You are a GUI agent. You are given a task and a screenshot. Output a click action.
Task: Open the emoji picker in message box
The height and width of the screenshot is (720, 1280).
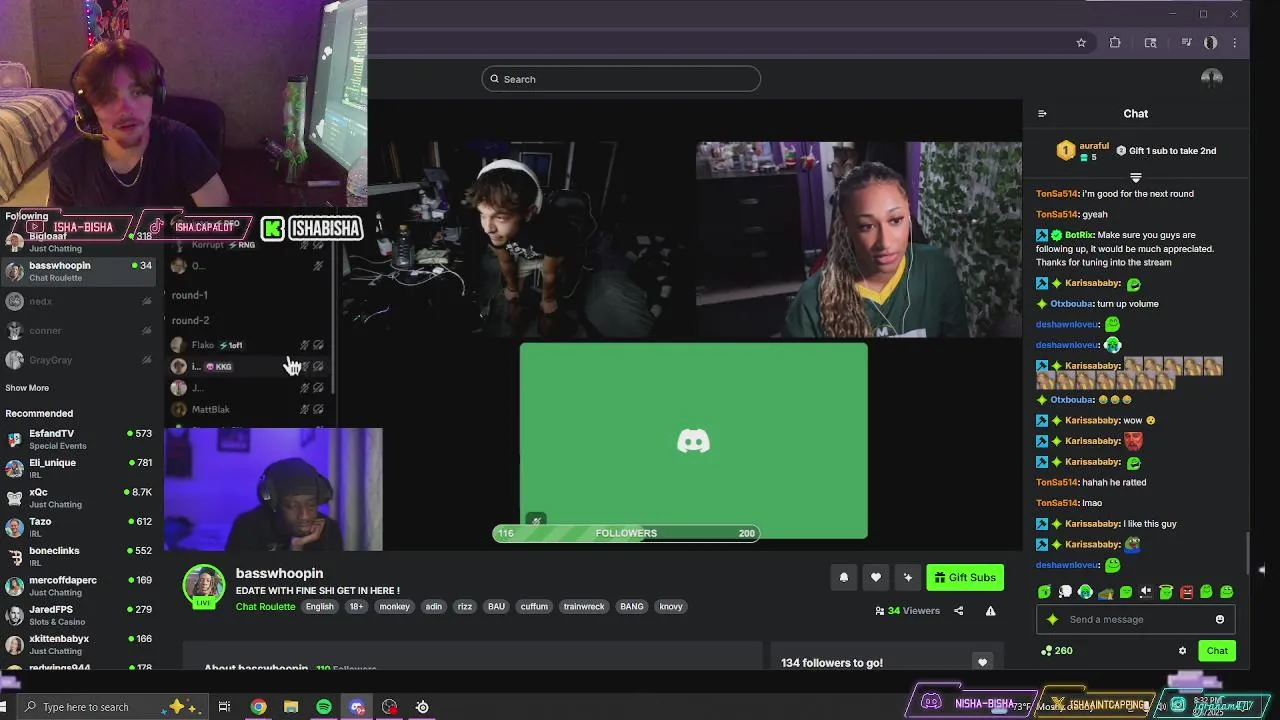coord(1220,619)
